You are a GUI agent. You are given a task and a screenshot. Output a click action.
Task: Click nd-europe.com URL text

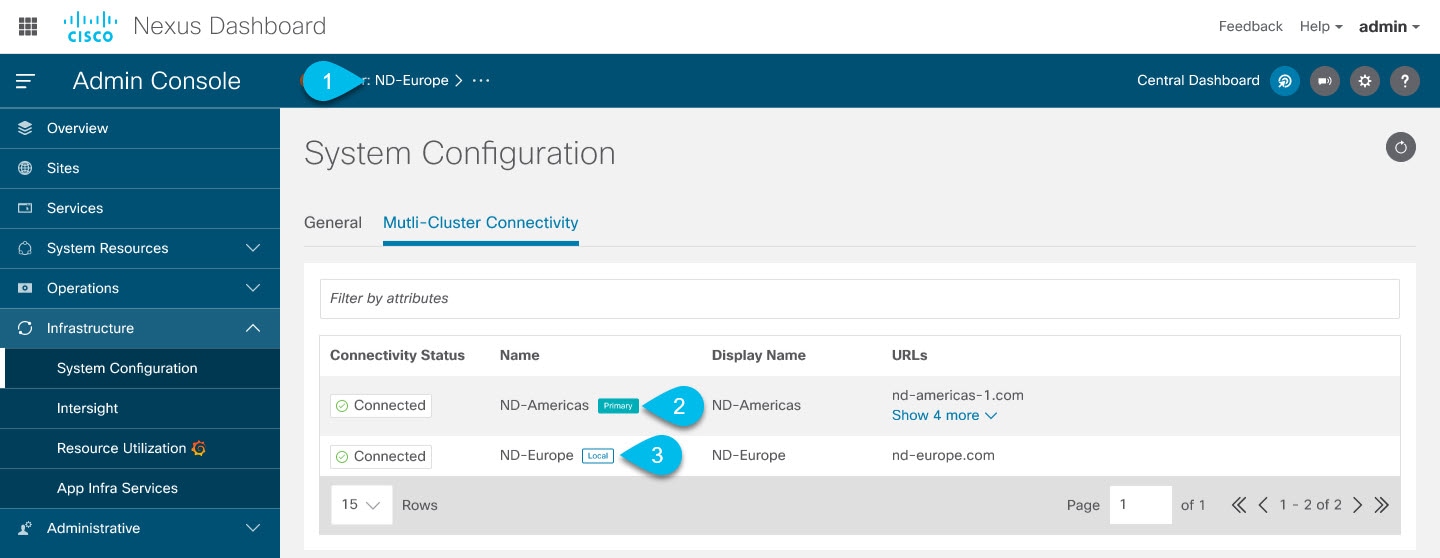click(943, 455)
